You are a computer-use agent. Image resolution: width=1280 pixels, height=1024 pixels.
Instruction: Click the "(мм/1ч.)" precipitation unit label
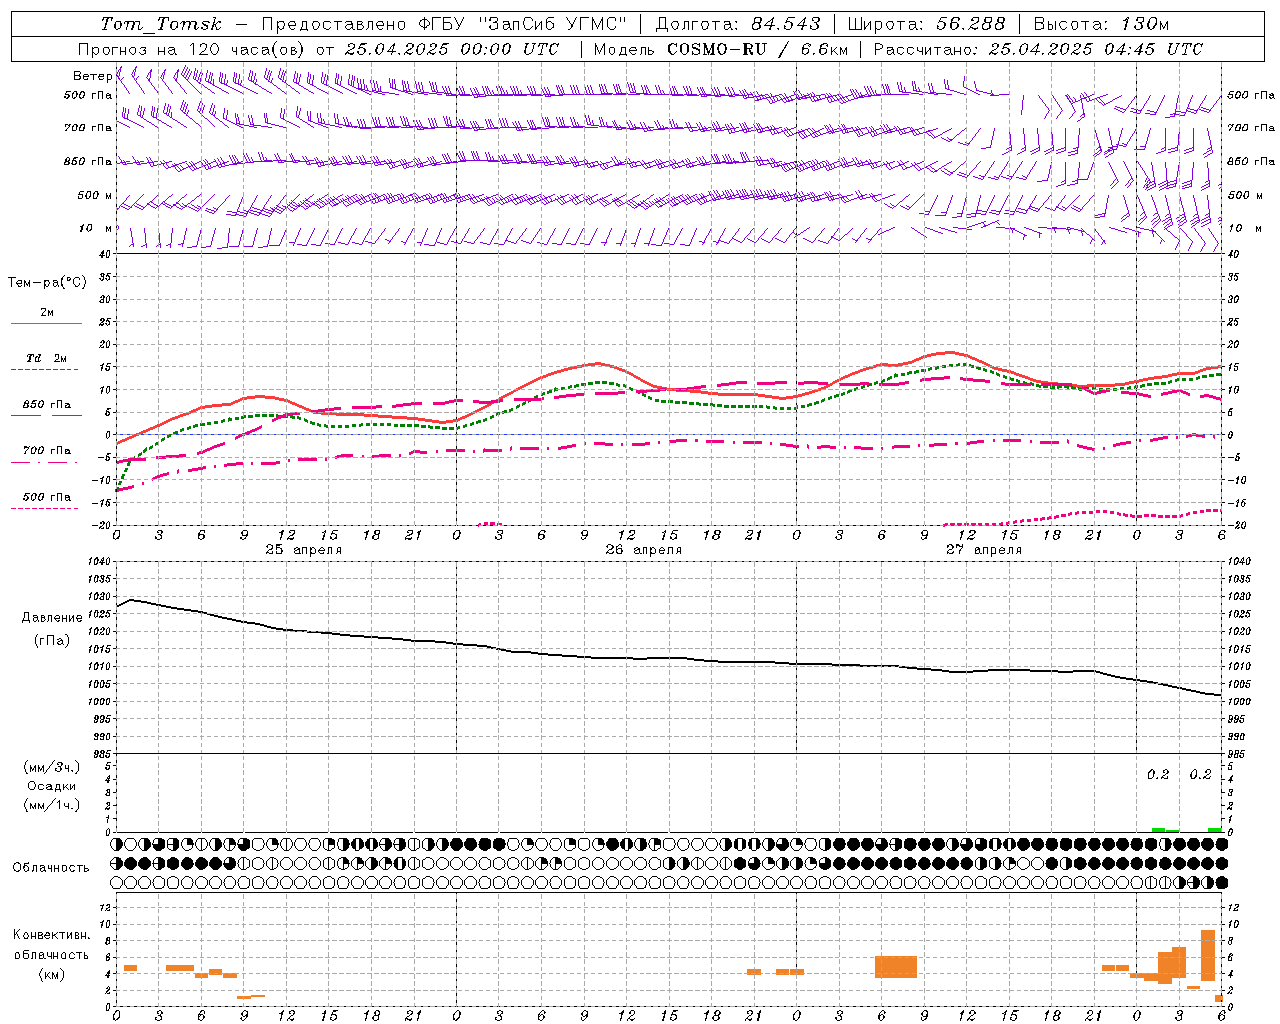click(x=52, y=805)
